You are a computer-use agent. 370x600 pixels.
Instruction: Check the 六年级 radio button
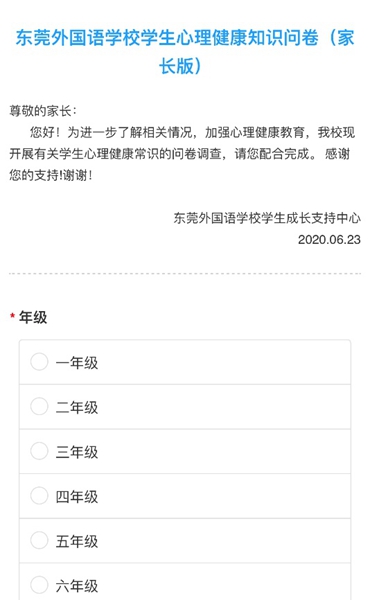click(39, 585)
